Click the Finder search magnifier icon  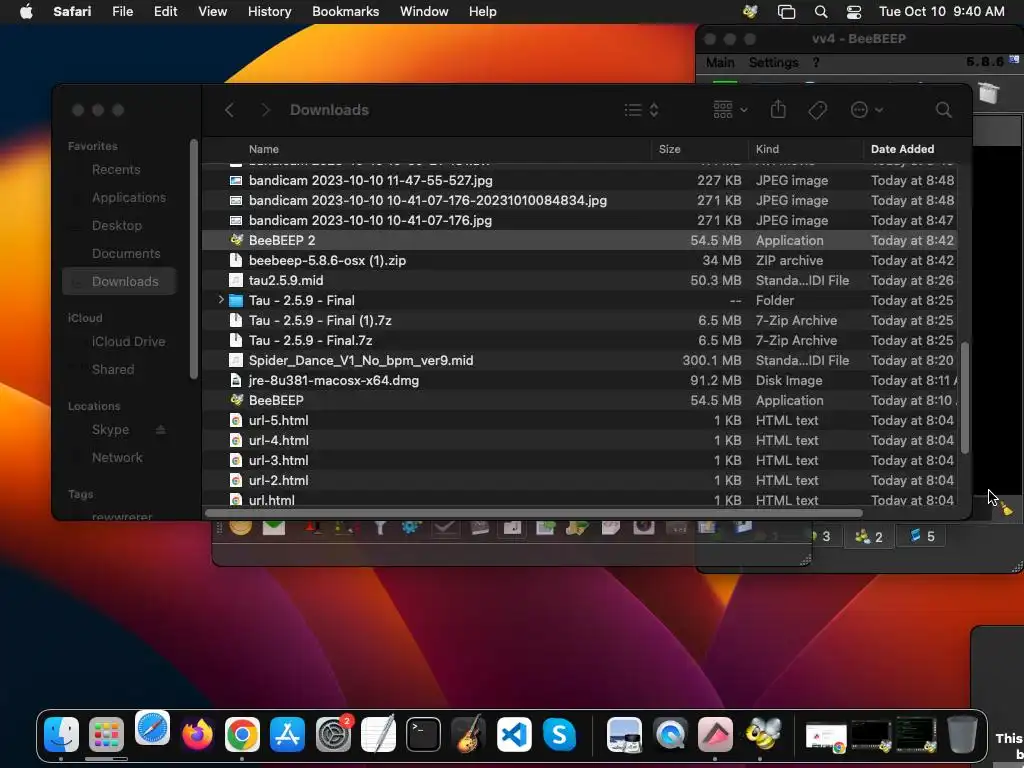[x=943, y=110]
